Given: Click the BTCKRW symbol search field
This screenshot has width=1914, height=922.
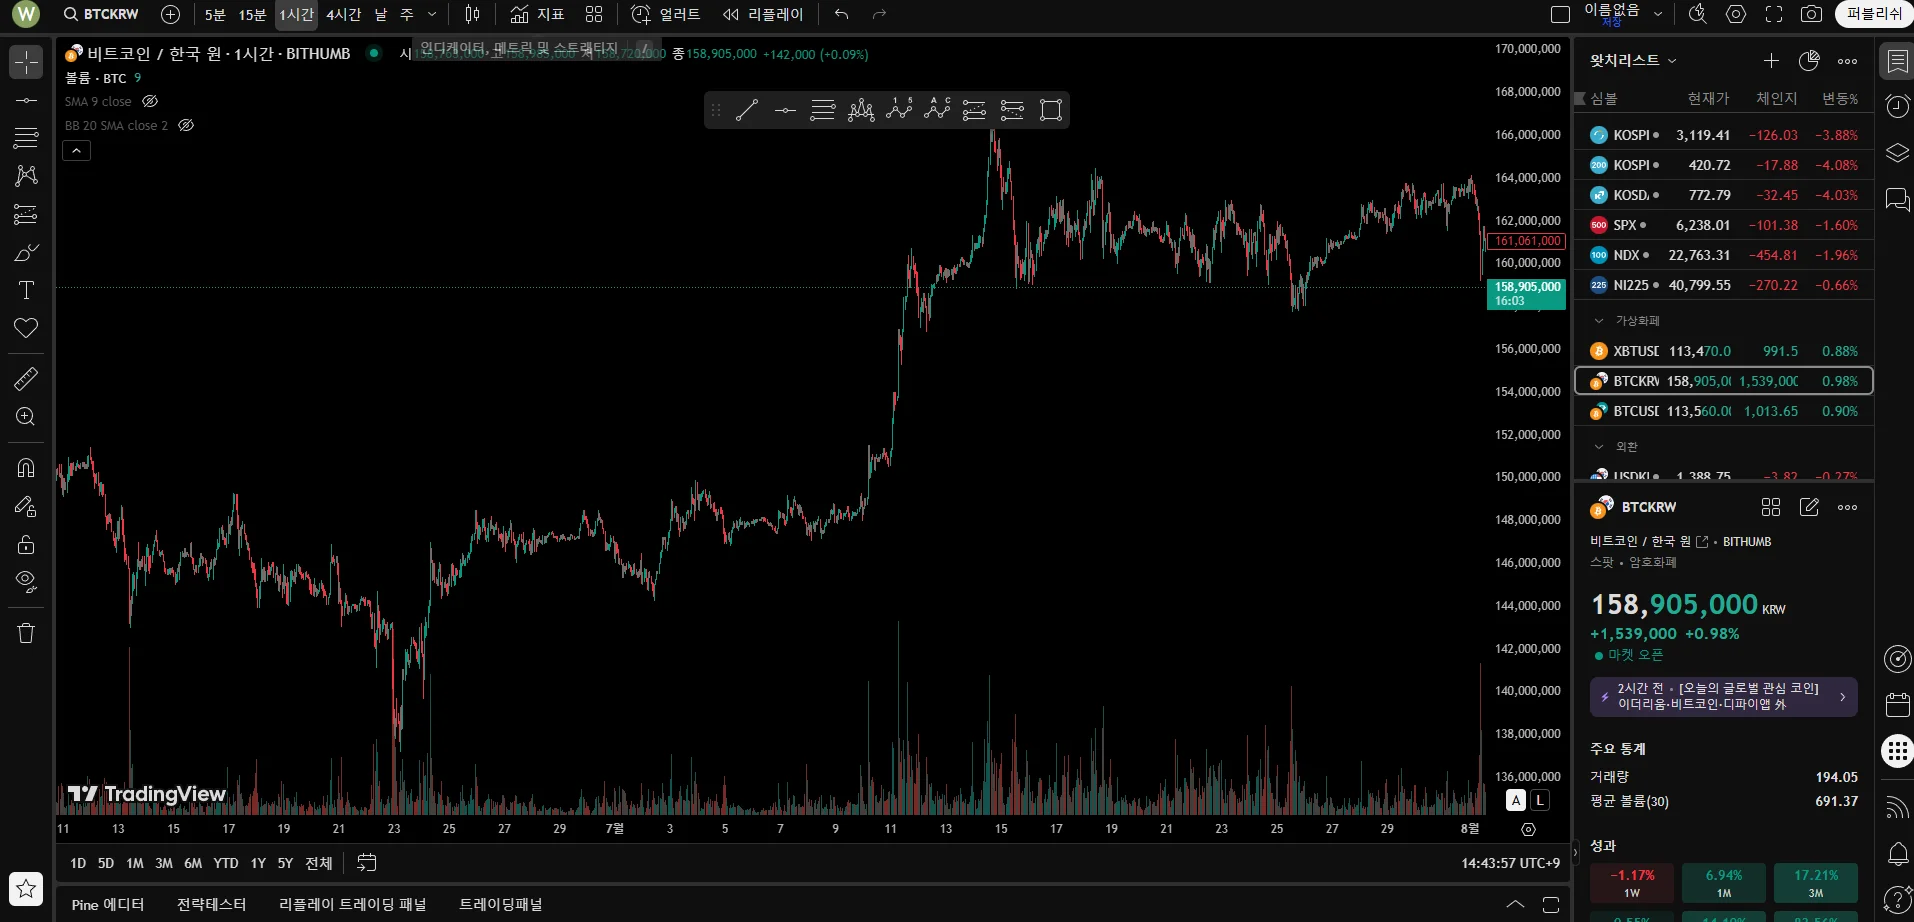Looking at the screenshot, I should tap(101, 14).
